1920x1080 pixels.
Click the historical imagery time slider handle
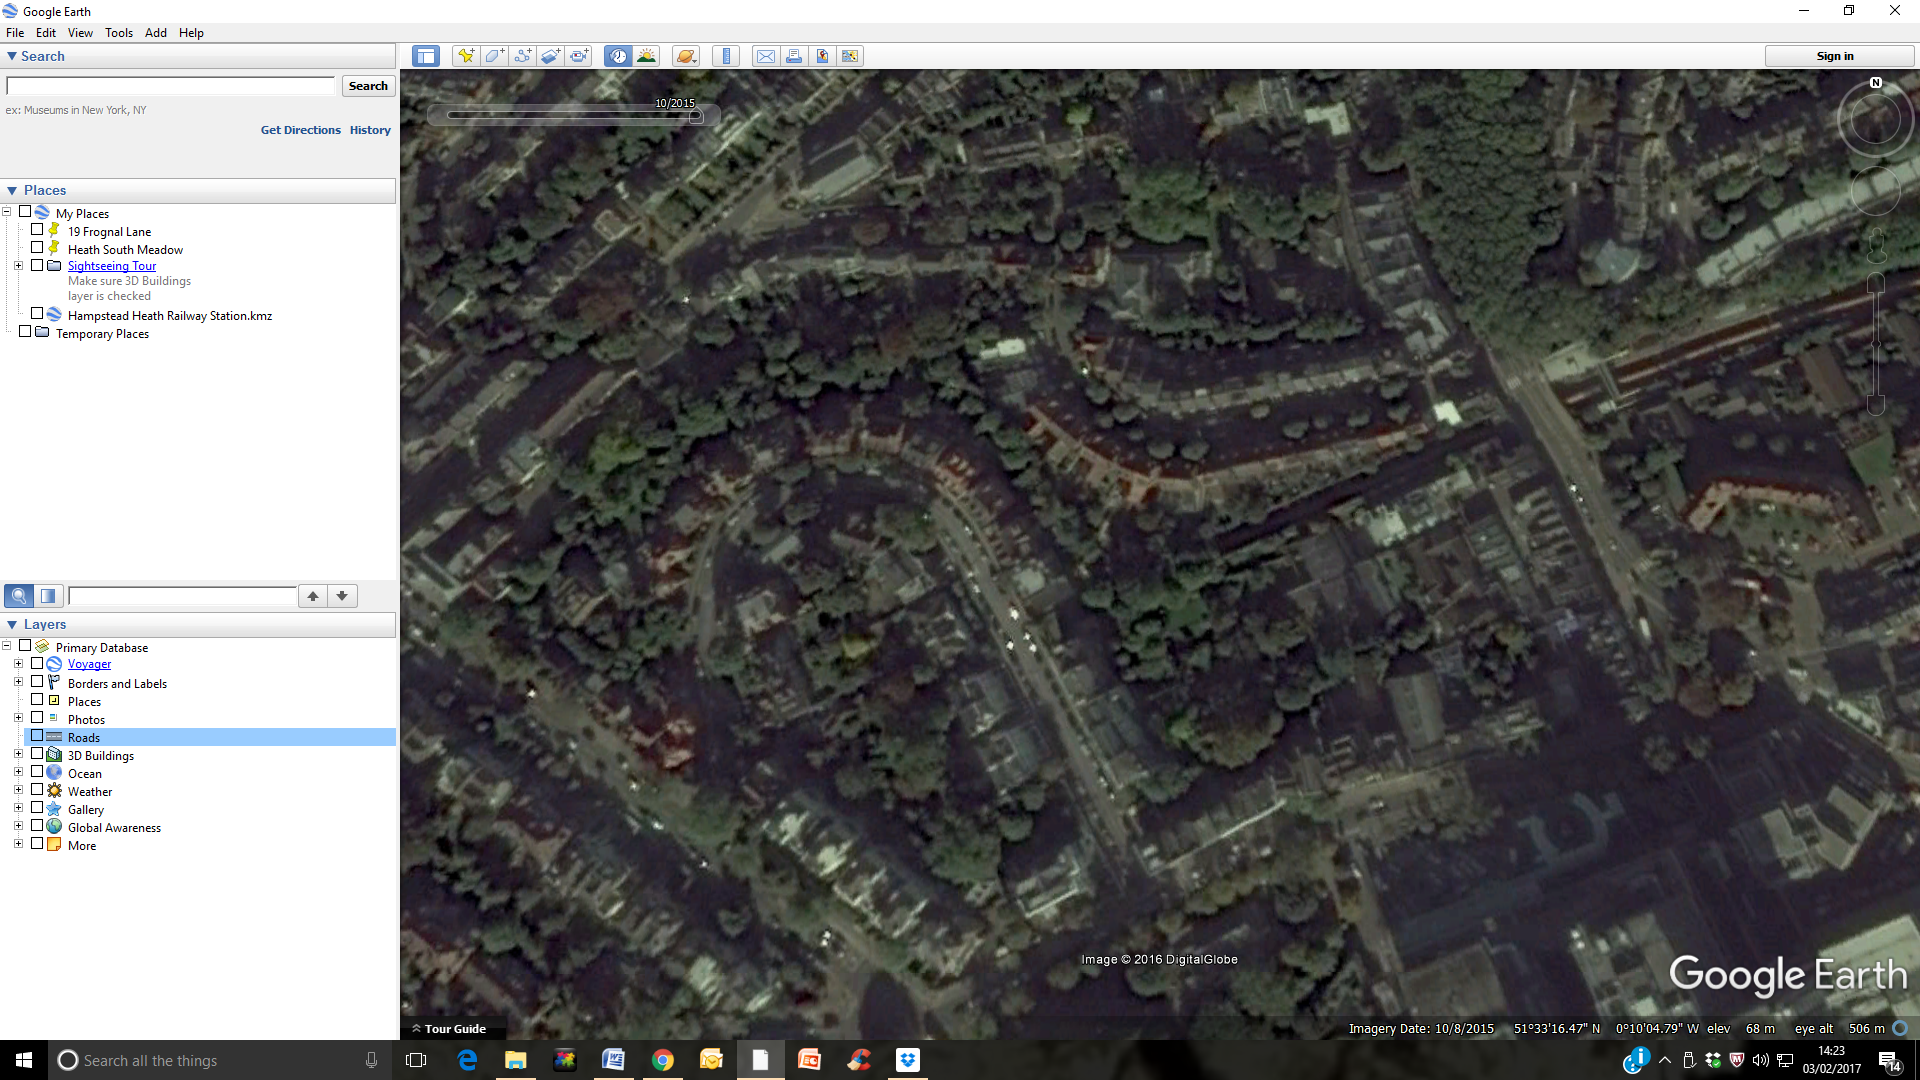click(696, 116)
